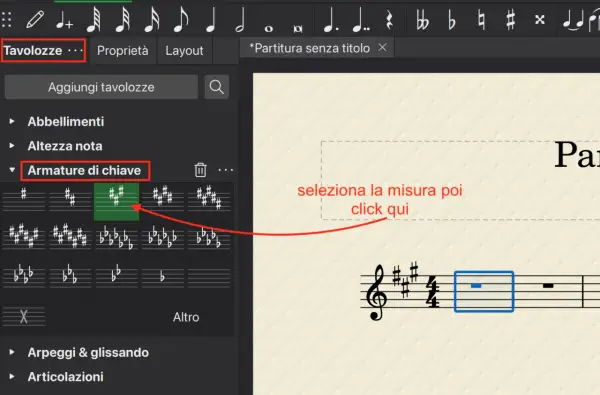
Task: Expand the Articolazioni palette
Action: pyautogui.click(x=12, y=377)
